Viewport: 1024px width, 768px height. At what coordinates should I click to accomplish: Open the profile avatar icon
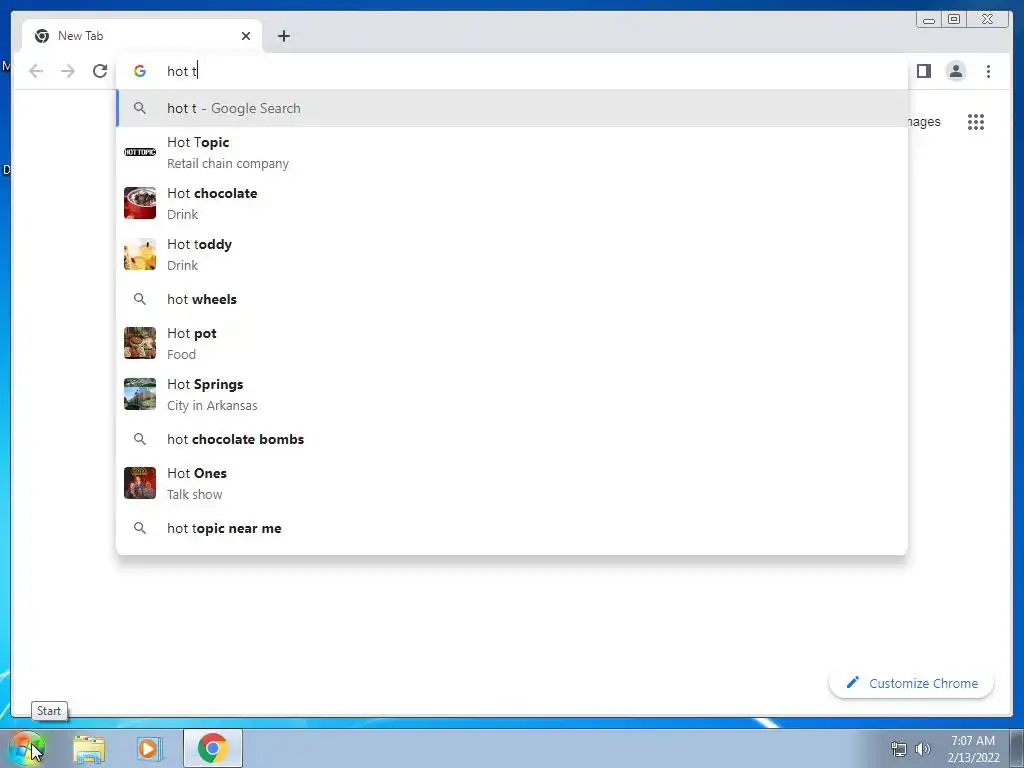[x=955, y=71]
